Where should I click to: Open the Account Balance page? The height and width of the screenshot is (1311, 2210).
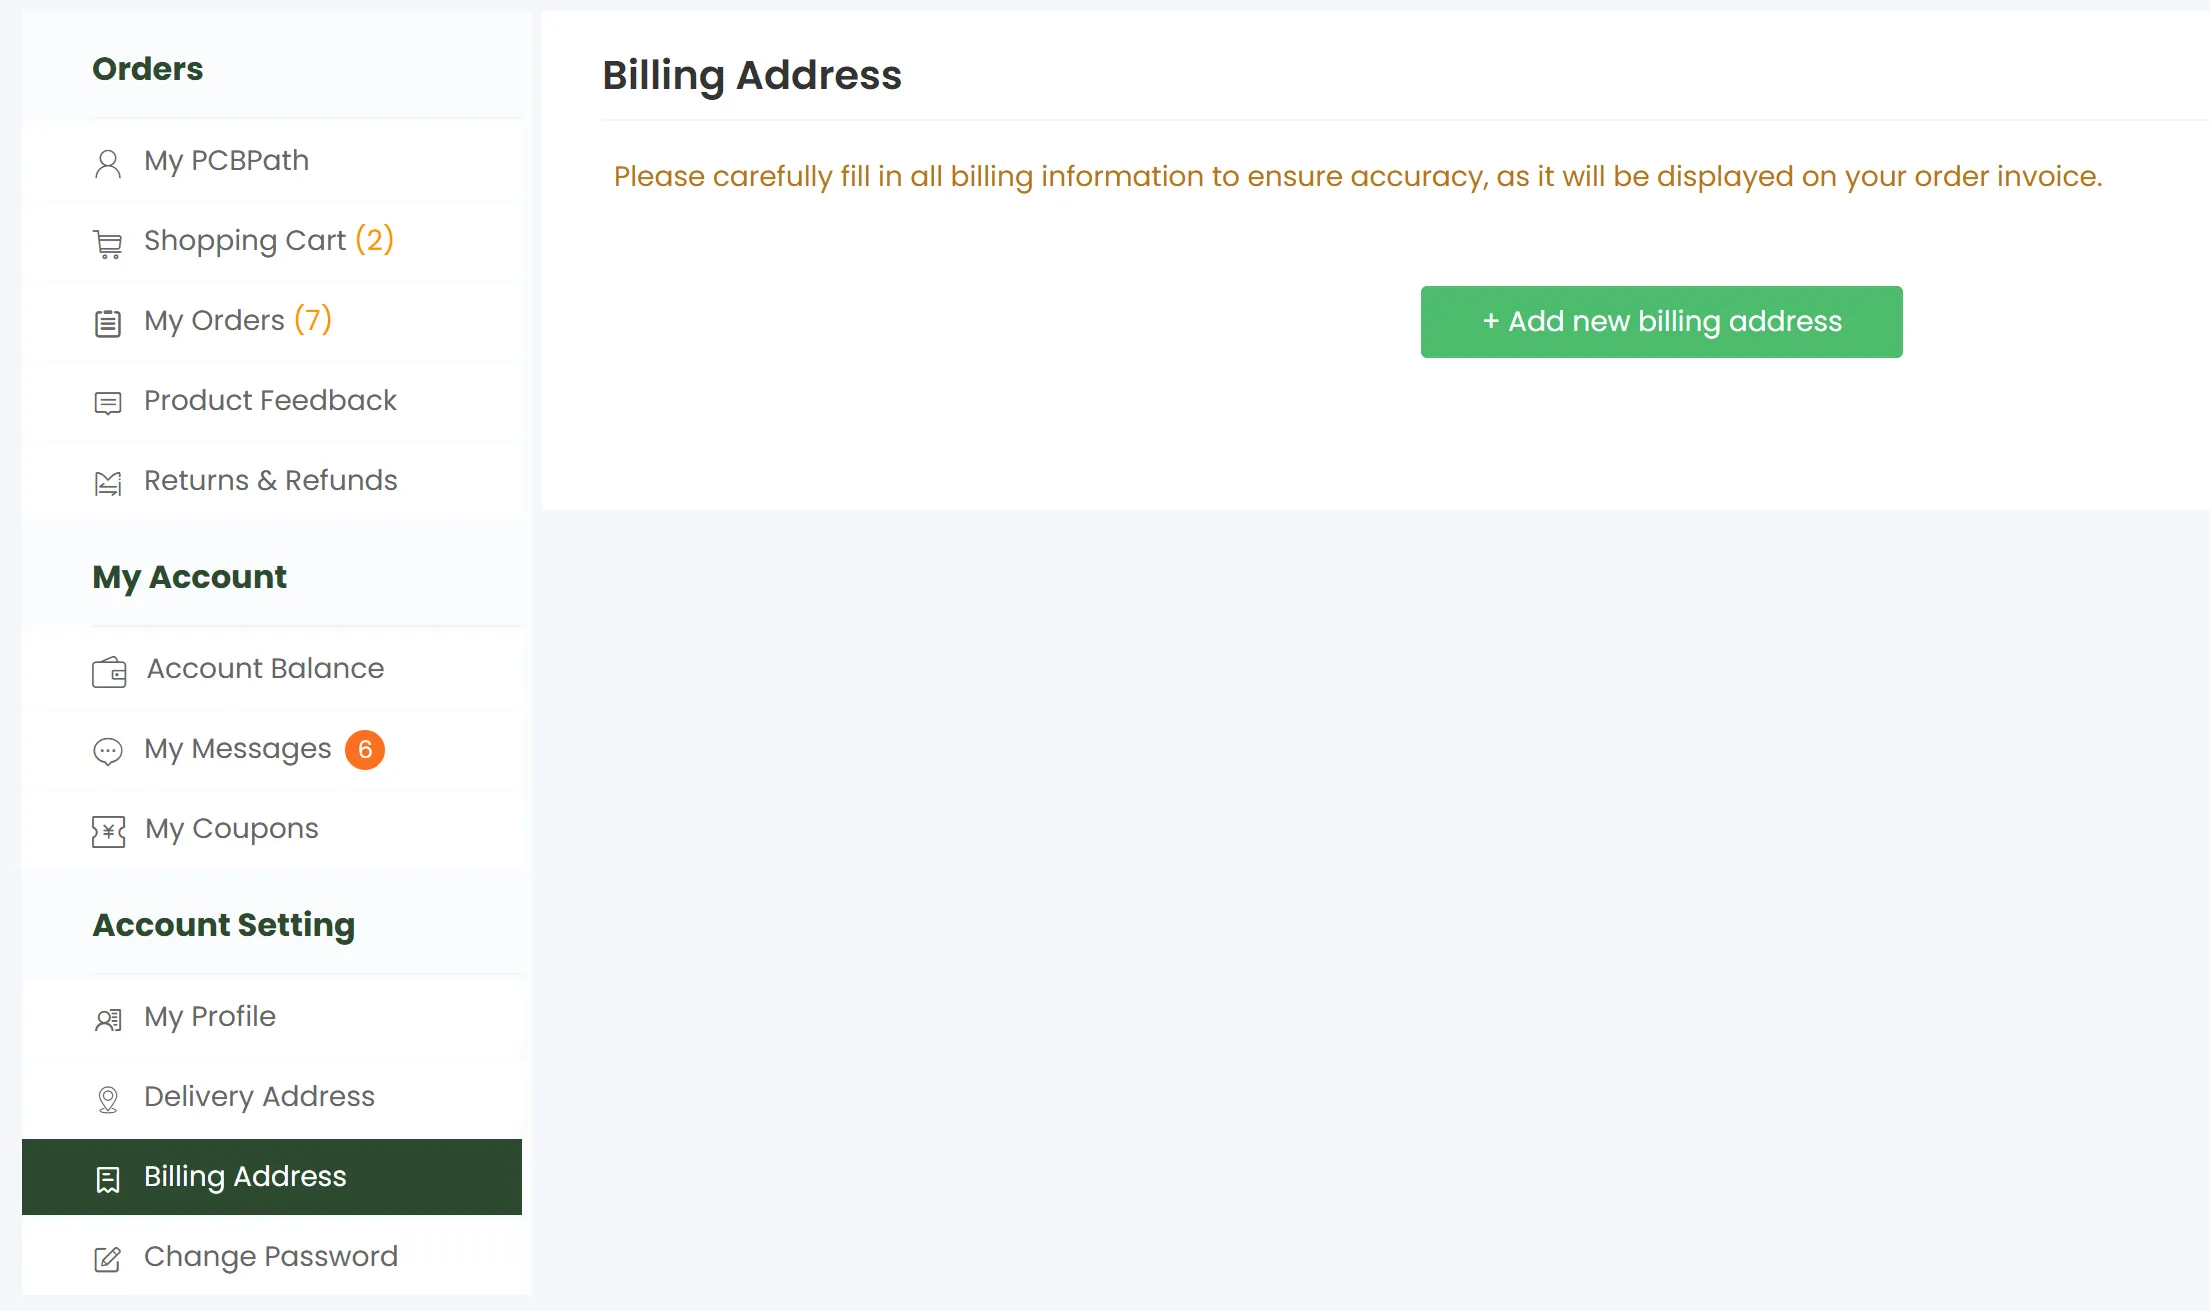[265, 669]
